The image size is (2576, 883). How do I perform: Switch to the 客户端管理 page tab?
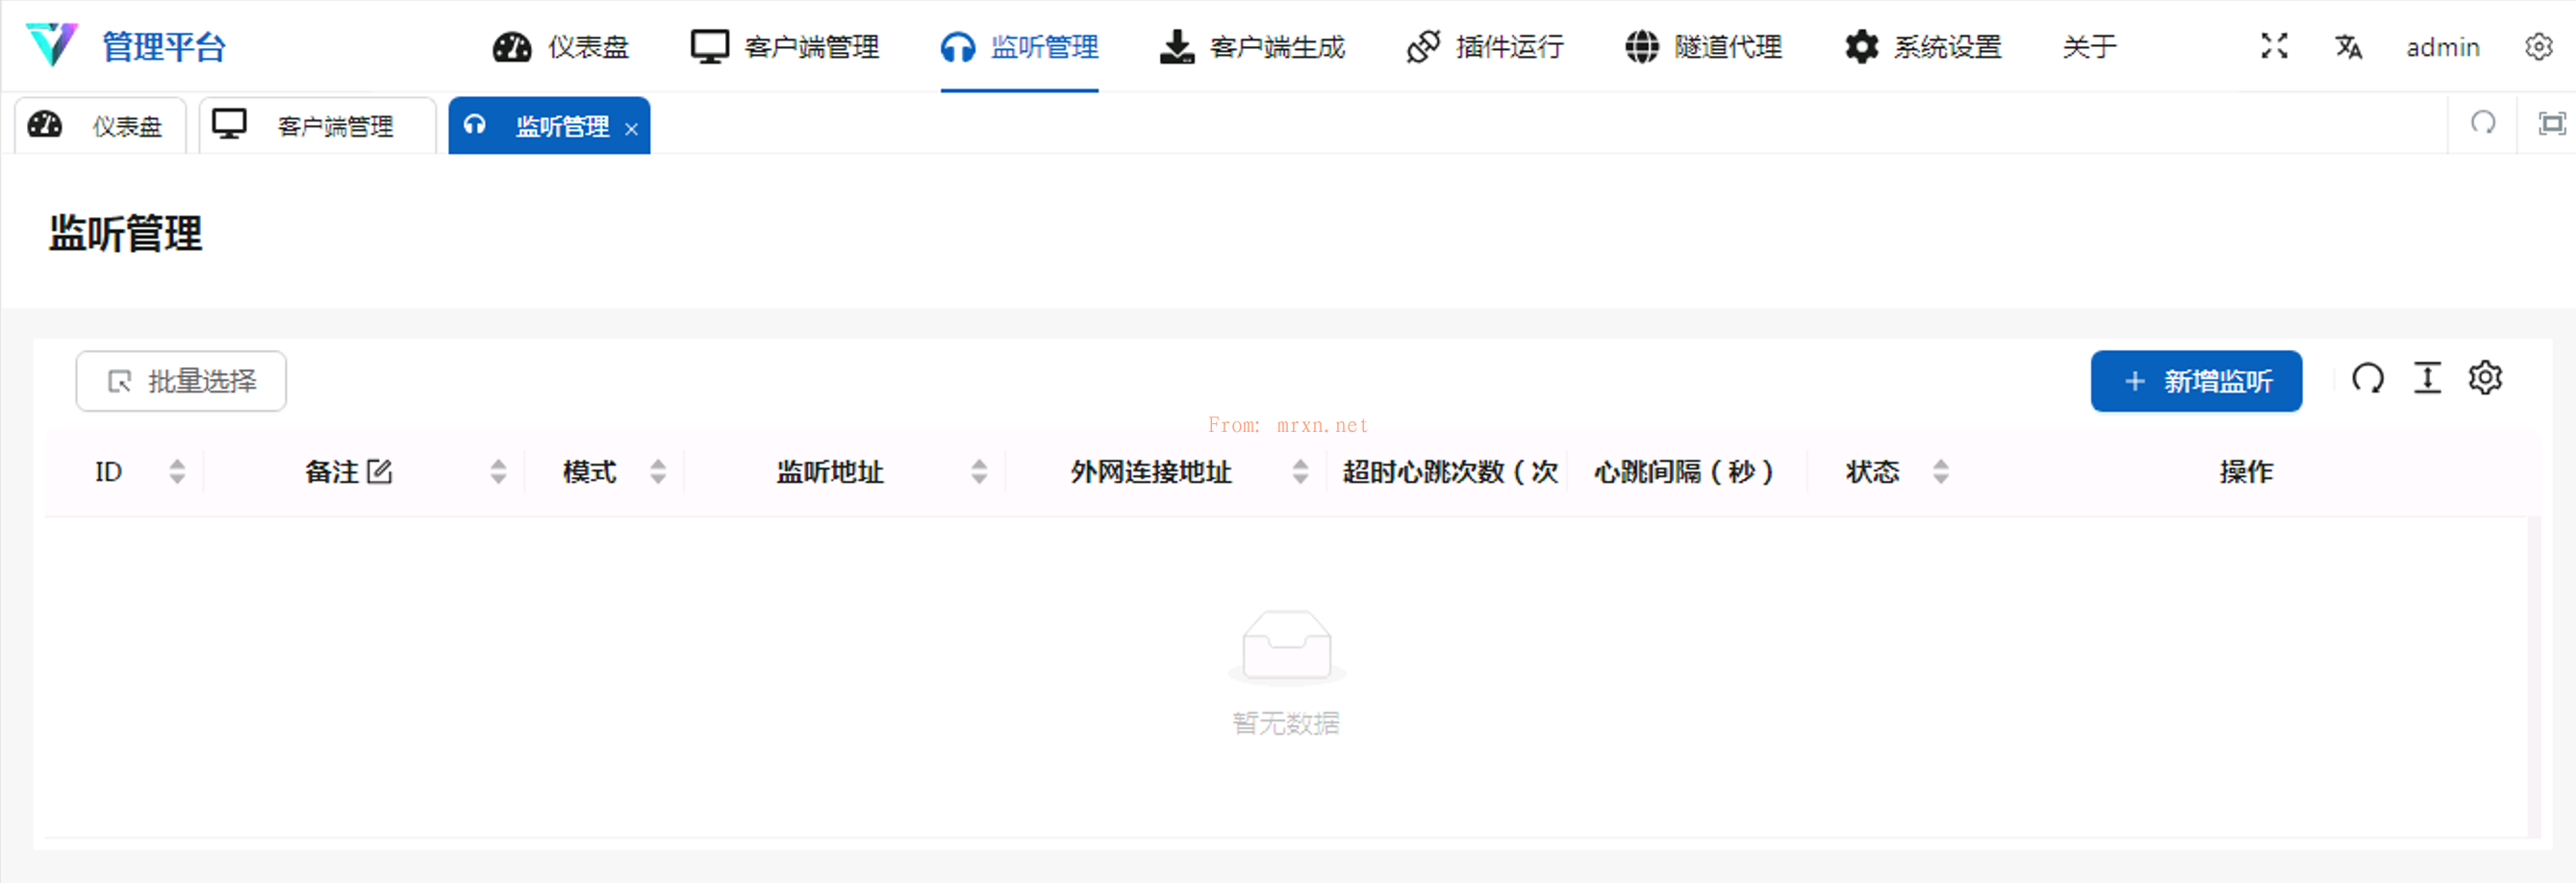tap(318, 126)
